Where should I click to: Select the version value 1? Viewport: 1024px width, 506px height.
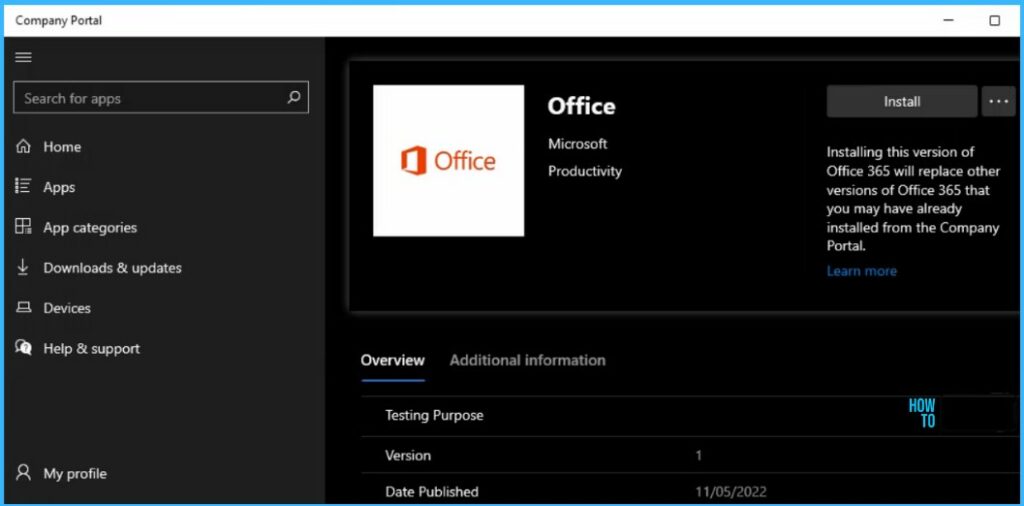[699, 455]
